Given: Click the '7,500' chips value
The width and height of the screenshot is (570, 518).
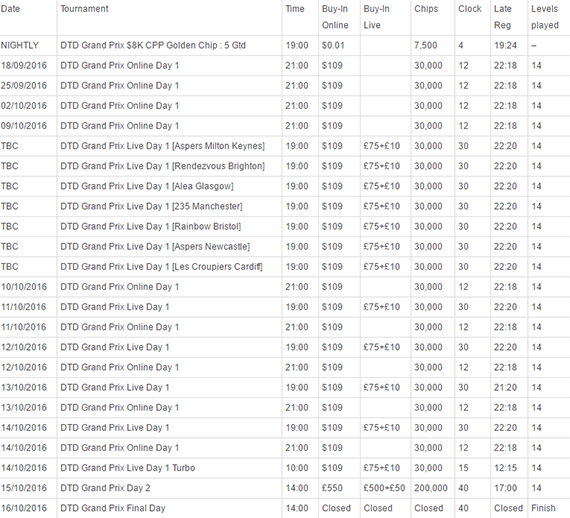Looking at the screenshot, I should point(426,45).
